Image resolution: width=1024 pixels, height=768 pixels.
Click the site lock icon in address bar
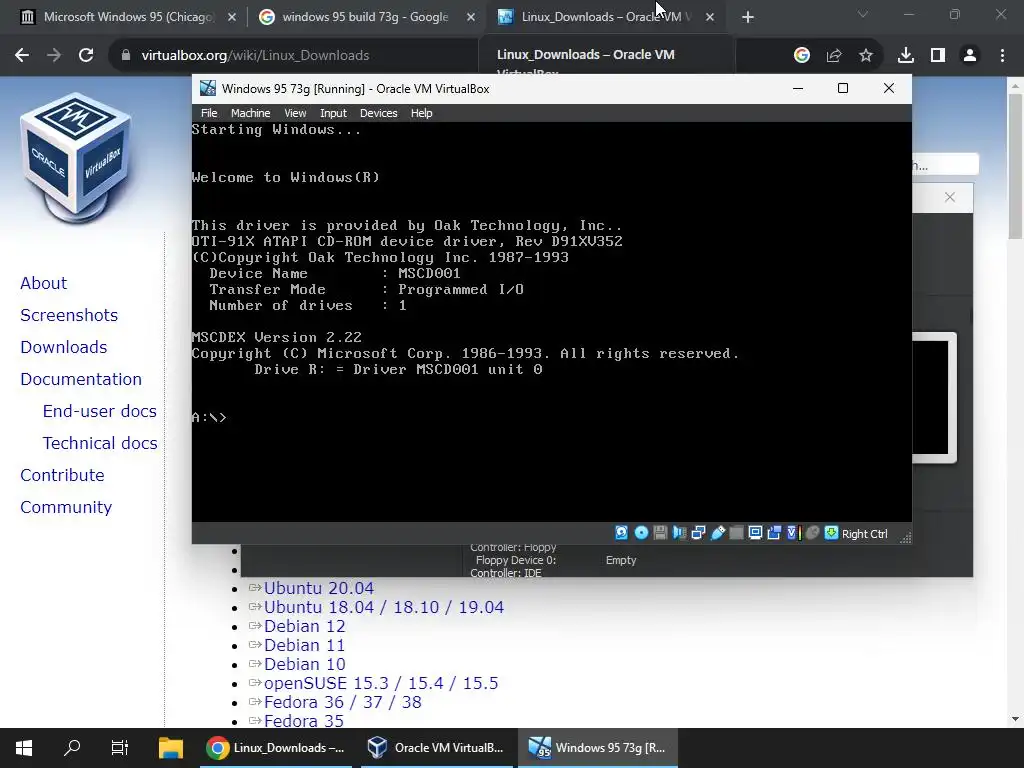click(125, 56)
